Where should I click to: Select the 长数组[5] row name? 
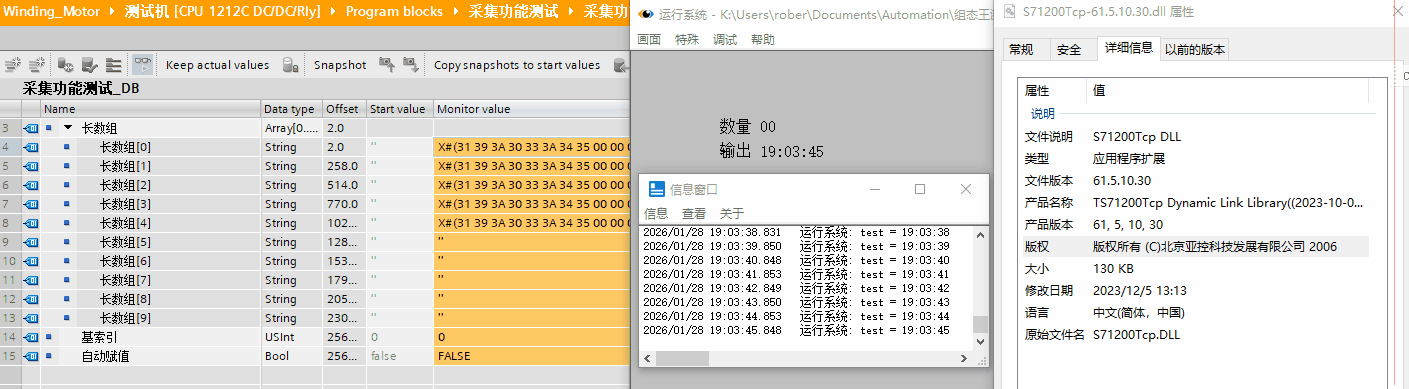125,242
